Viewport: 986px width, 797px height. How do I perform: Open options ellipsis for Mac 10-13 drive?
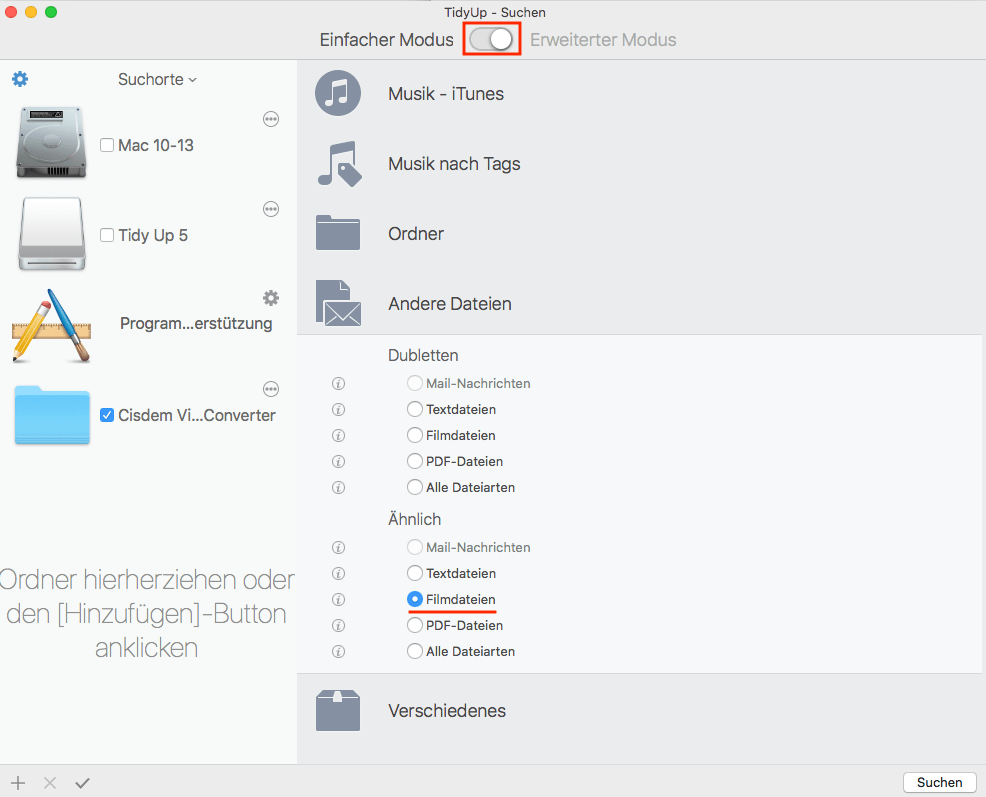[x=271, y=119]
